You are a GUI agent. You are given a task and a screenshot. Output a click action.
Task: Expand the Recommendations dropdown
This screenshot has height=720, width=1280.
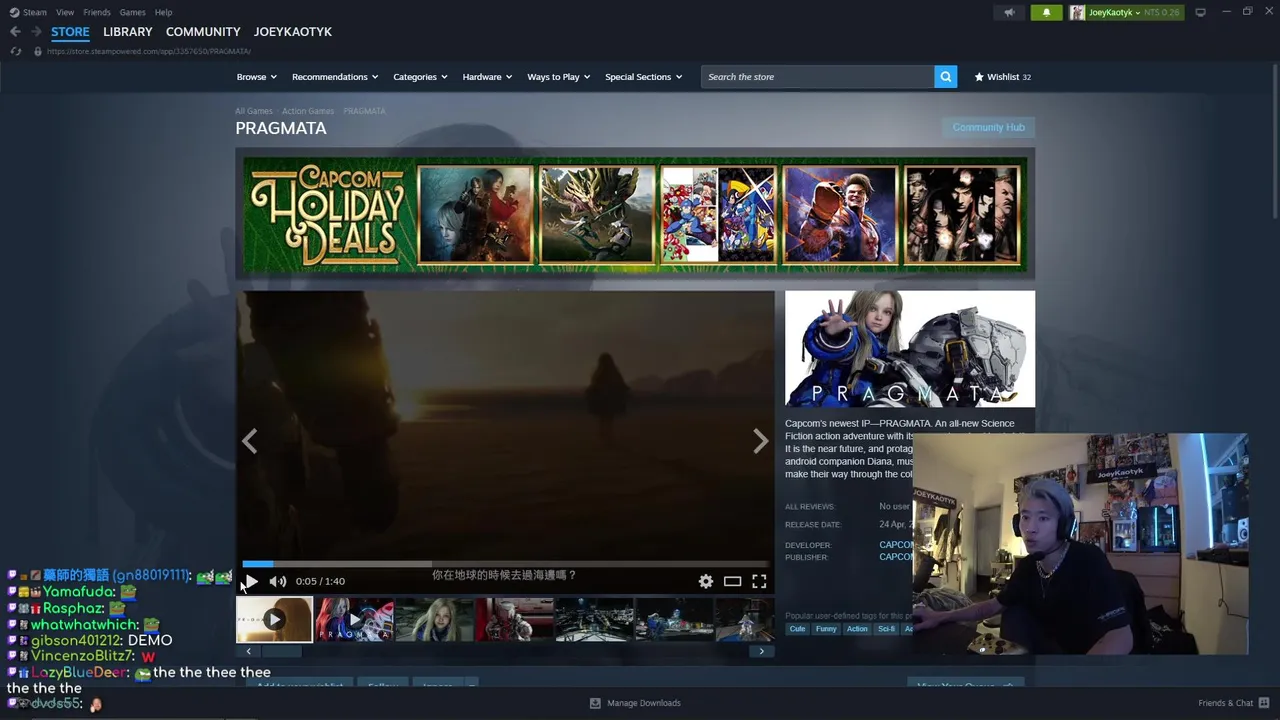pos(335,77)
